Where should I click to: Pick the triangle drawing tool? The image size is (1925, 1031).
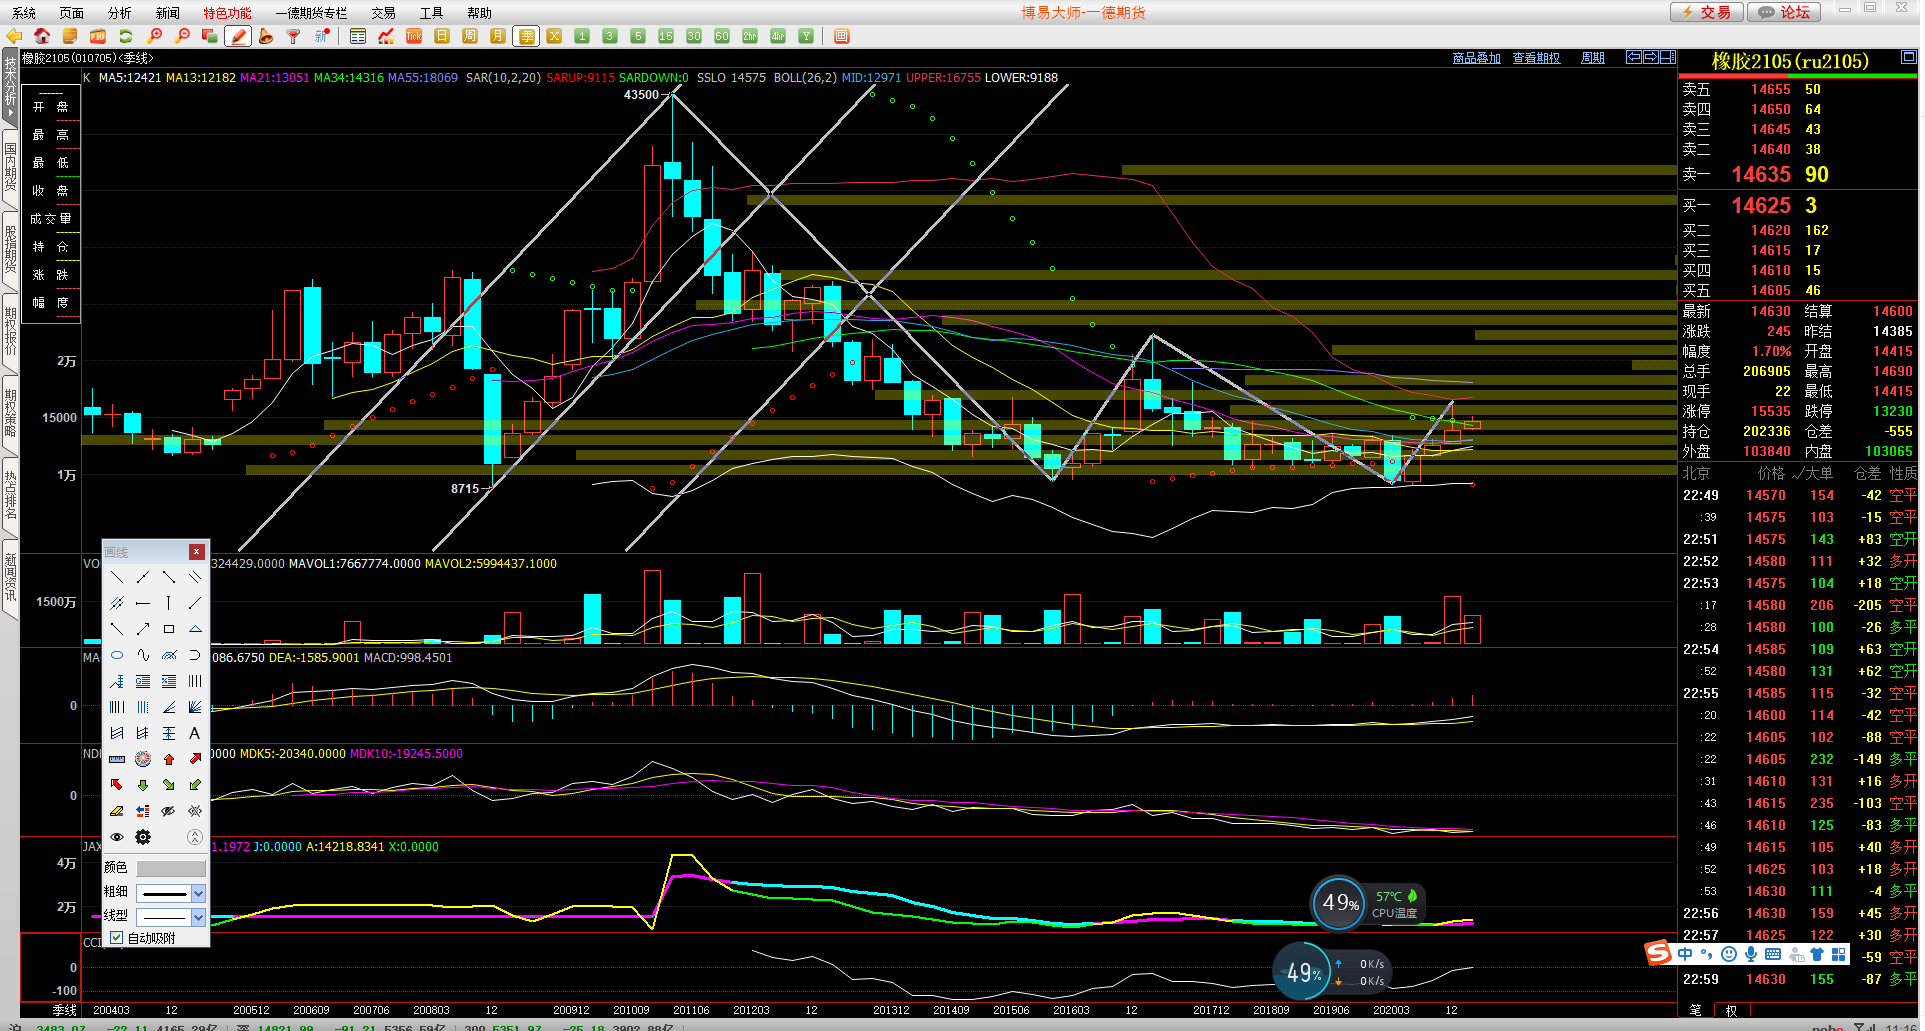(195, 629)
